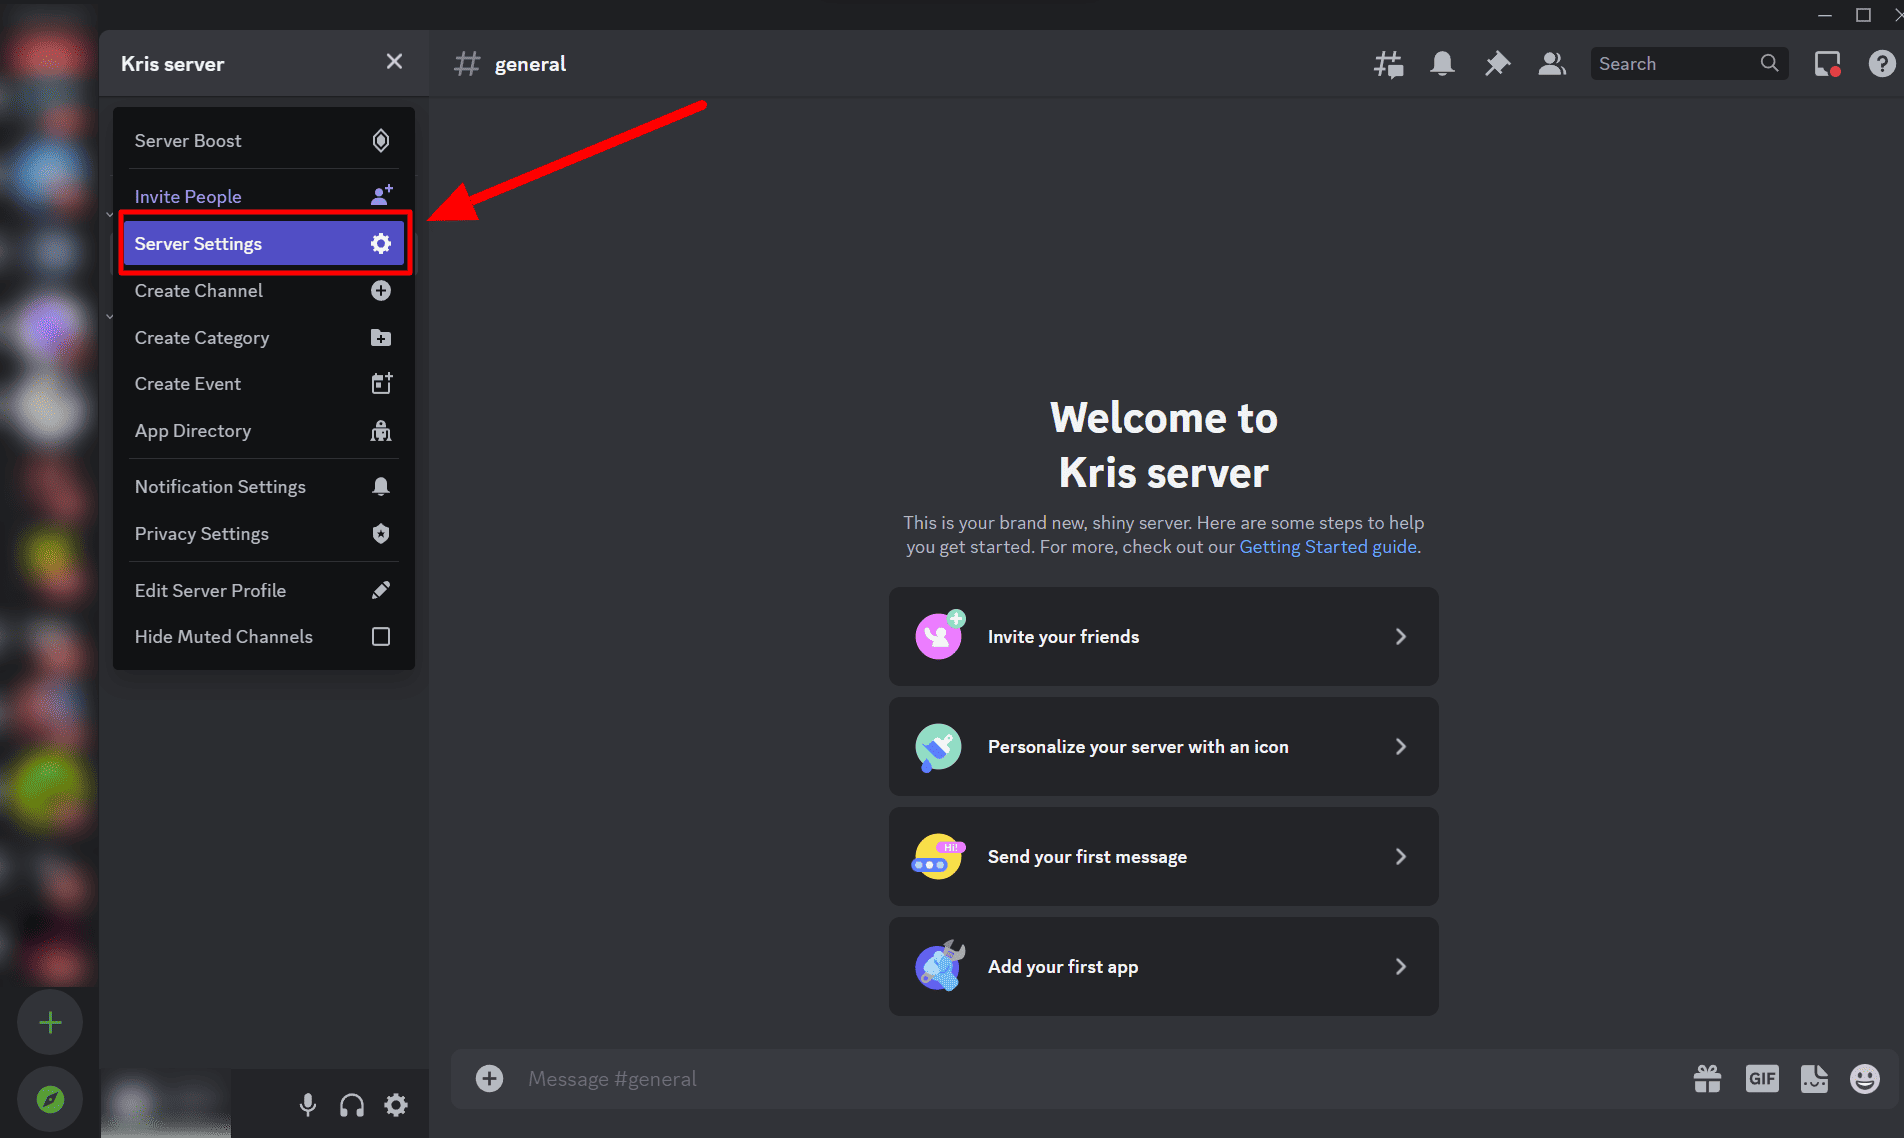This screenshot has width=1904, height=1138.
Task: Open the Add your first app card
Action: tap(1164, 967)
